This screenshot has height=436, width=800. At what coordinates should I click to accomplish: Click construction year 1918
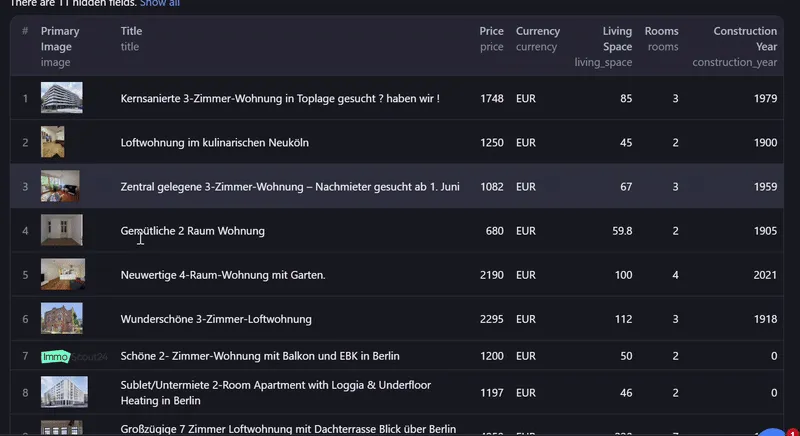click(x=765, y=319)
